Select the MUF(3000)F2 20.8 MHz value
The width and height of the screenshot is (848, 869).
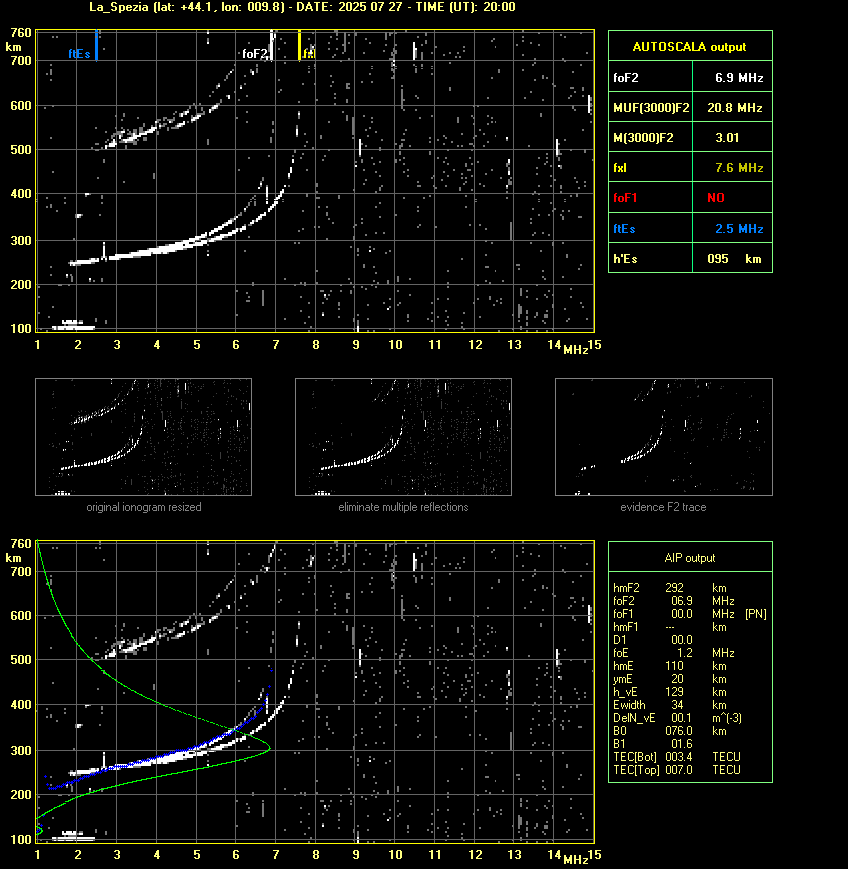click(x=735, y=108)
